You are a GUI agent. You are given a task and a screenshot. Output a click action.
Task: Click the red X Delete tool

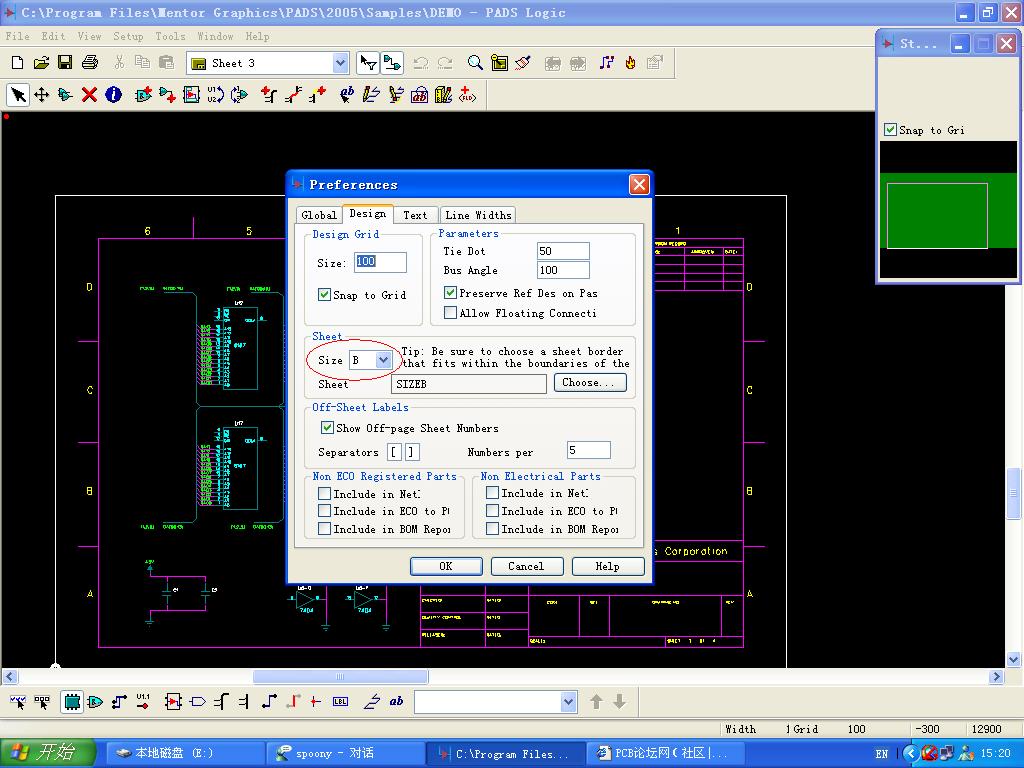(89, 95)
